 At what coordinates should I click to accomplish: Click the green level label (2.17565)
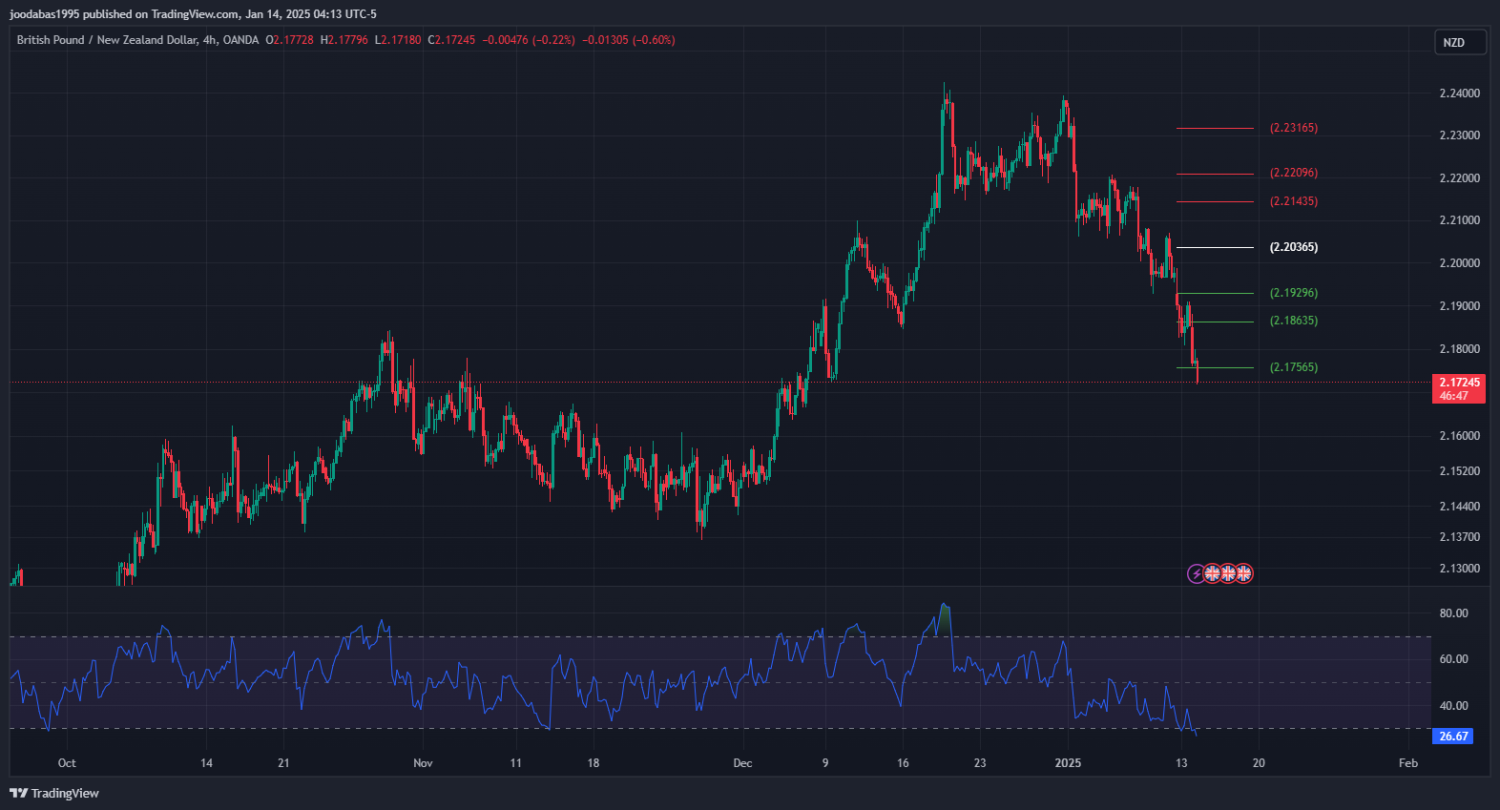click(1294, 367)
